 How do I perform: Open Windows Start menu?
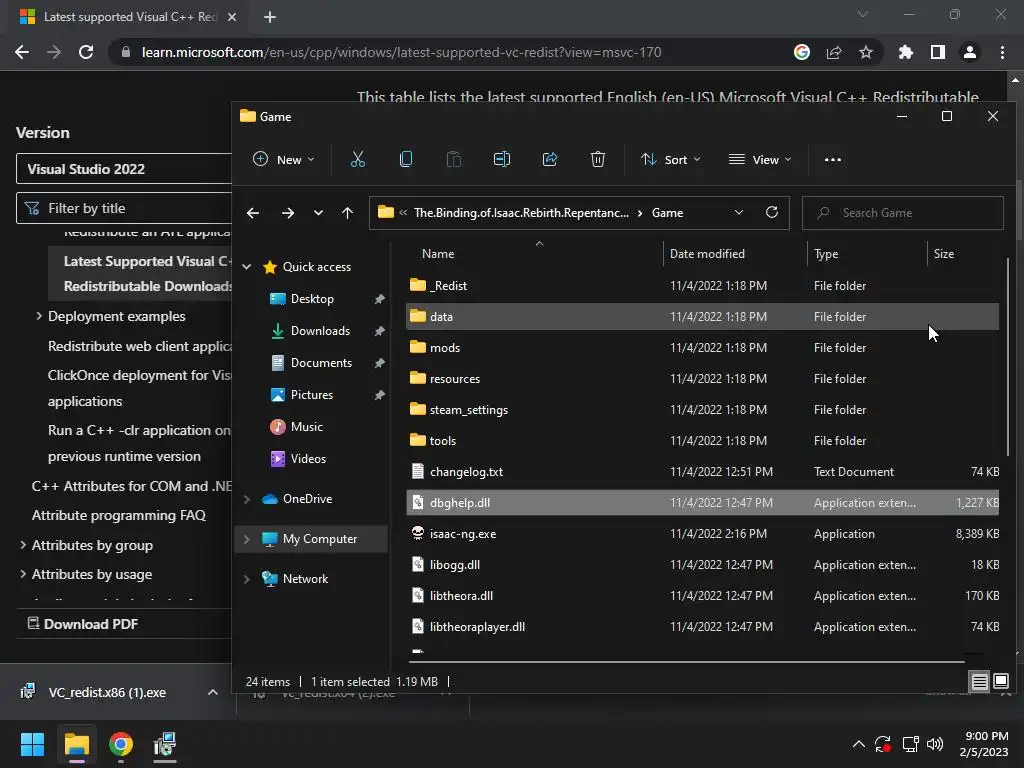[x=32, y=744]
